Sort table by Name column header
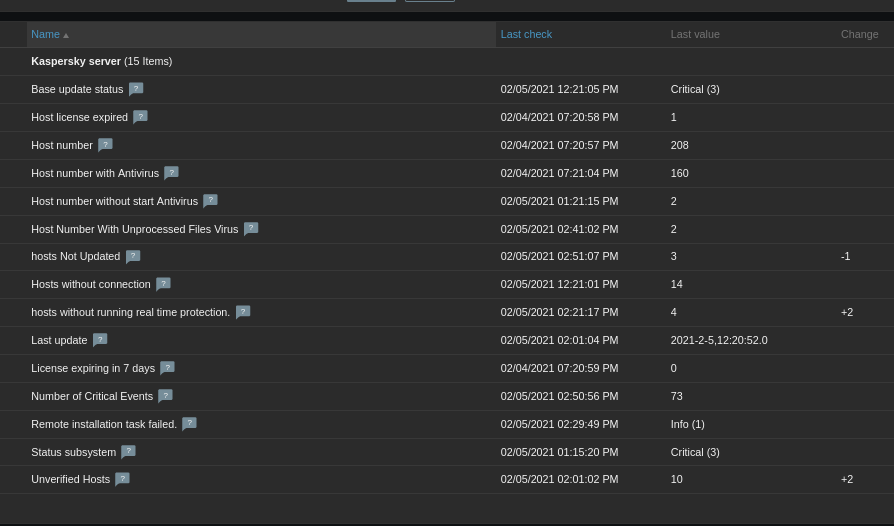Viewport: 894px width, 526px height. click(x=45, y=34)
